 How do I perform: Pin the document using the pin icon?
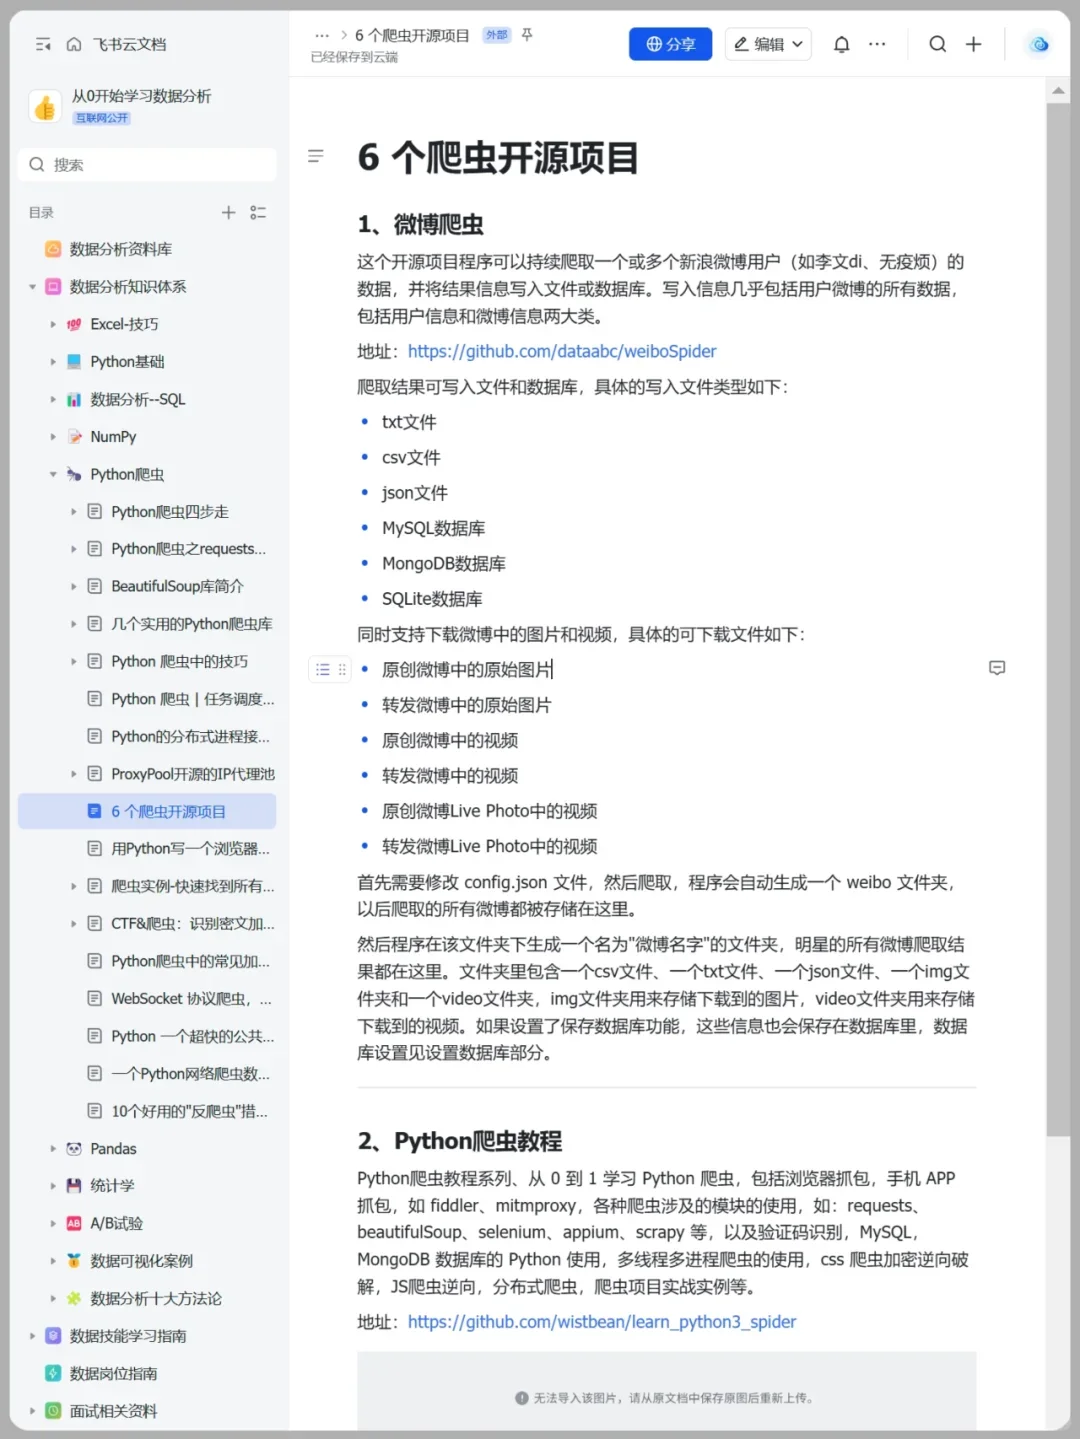[x=527, y=34]
